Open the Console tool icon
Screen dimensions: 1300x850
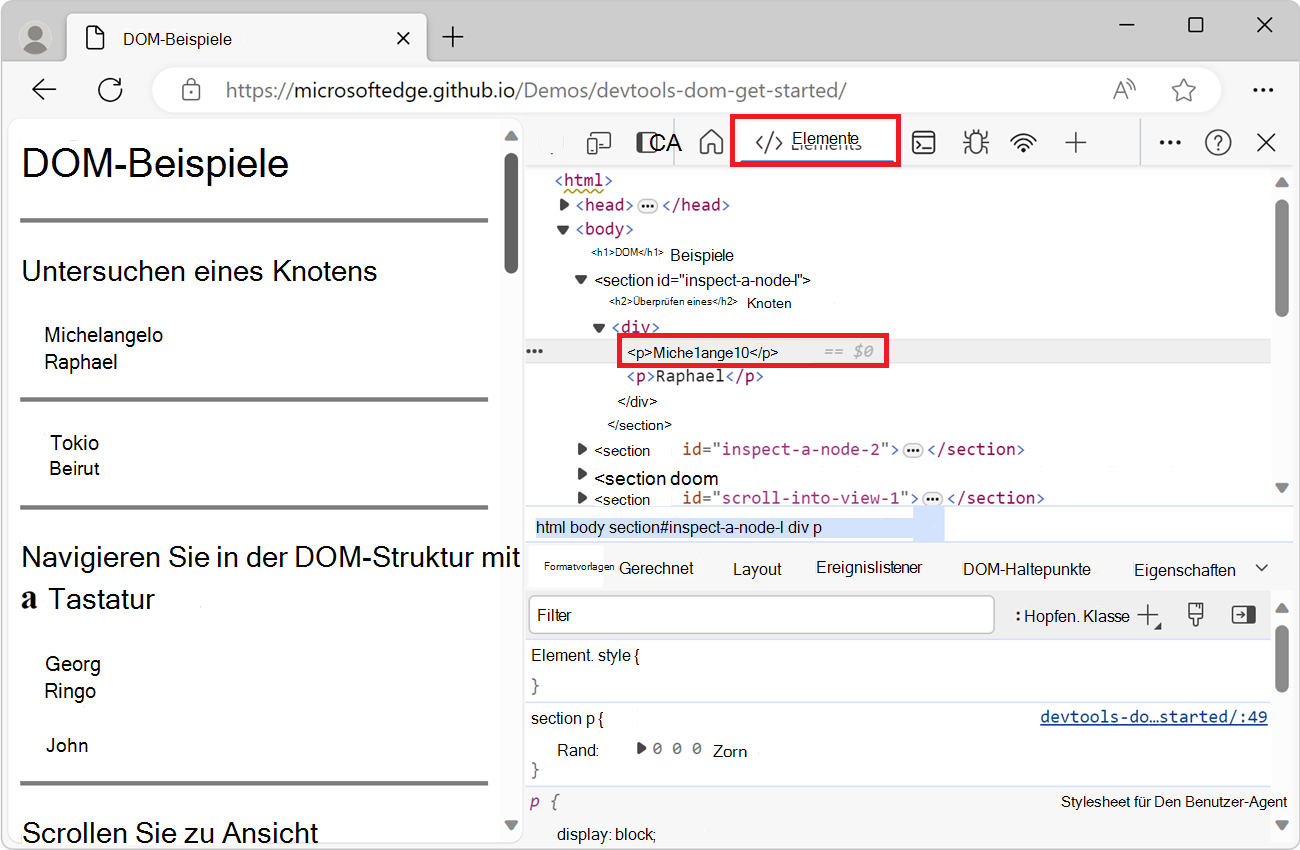[924, 143]
